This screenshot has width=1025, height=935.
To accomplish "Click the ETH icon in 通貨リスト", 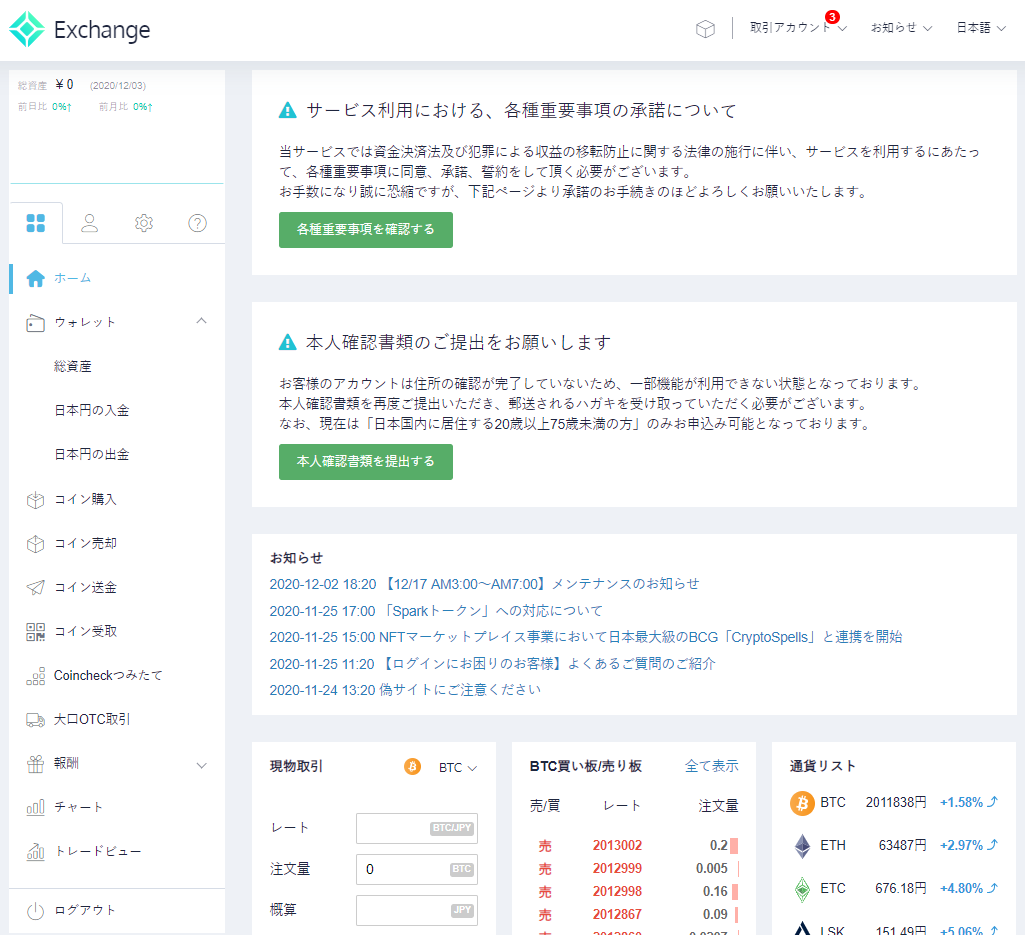I will tap(802, 846).
